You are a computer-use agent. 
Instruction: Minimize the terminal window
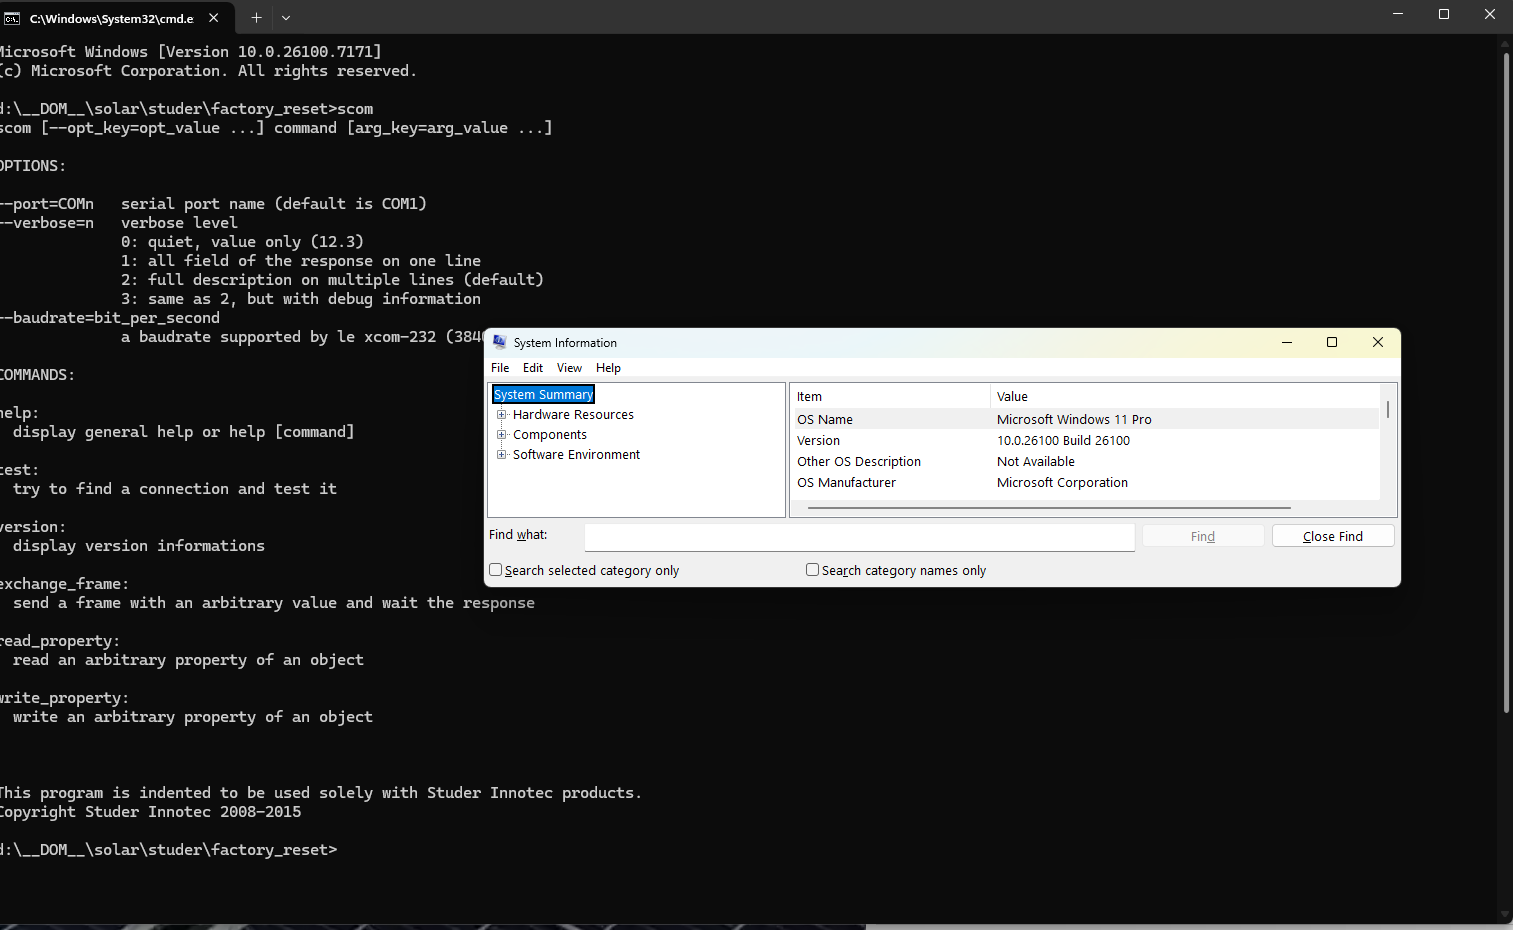(1398, 14)
